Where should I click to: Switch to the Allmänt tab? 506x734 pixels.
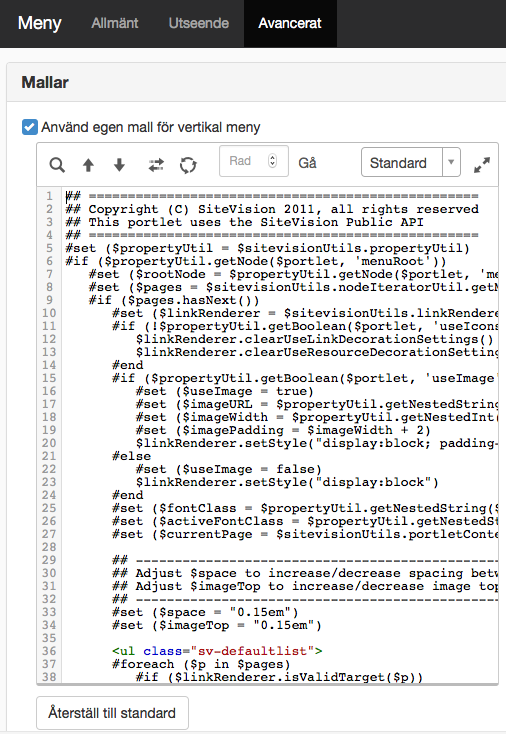[x=115, y=23]
